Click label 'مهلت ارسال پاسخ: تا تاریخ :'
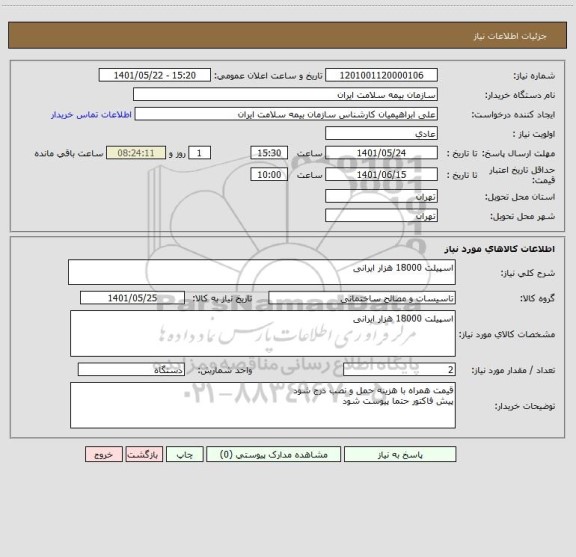The height and width of the screenshot is (557, 576). [x=501, y=153]
